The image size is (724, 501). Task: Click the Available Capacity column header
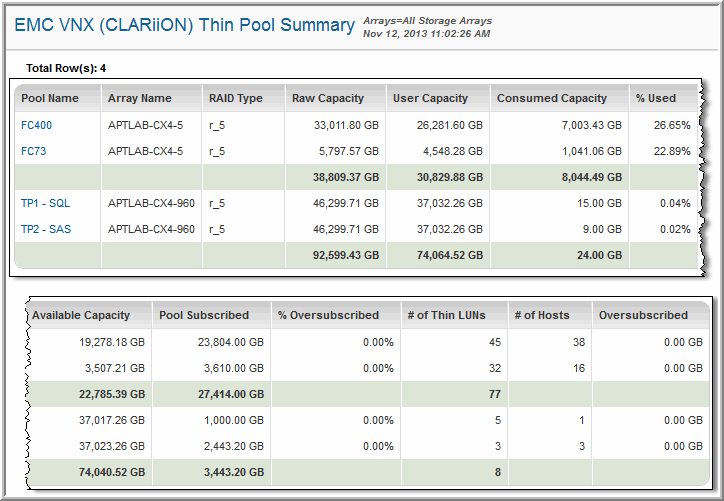pyautogui.click(x=81, y=315)
